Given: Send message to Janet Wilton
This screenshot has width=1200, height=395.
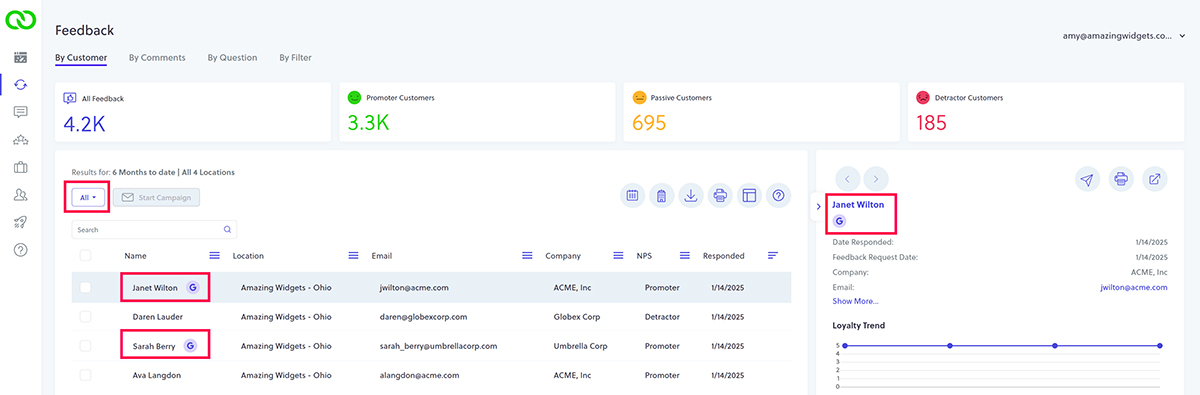Looking at the screenshot, I should coord(1087,179).
